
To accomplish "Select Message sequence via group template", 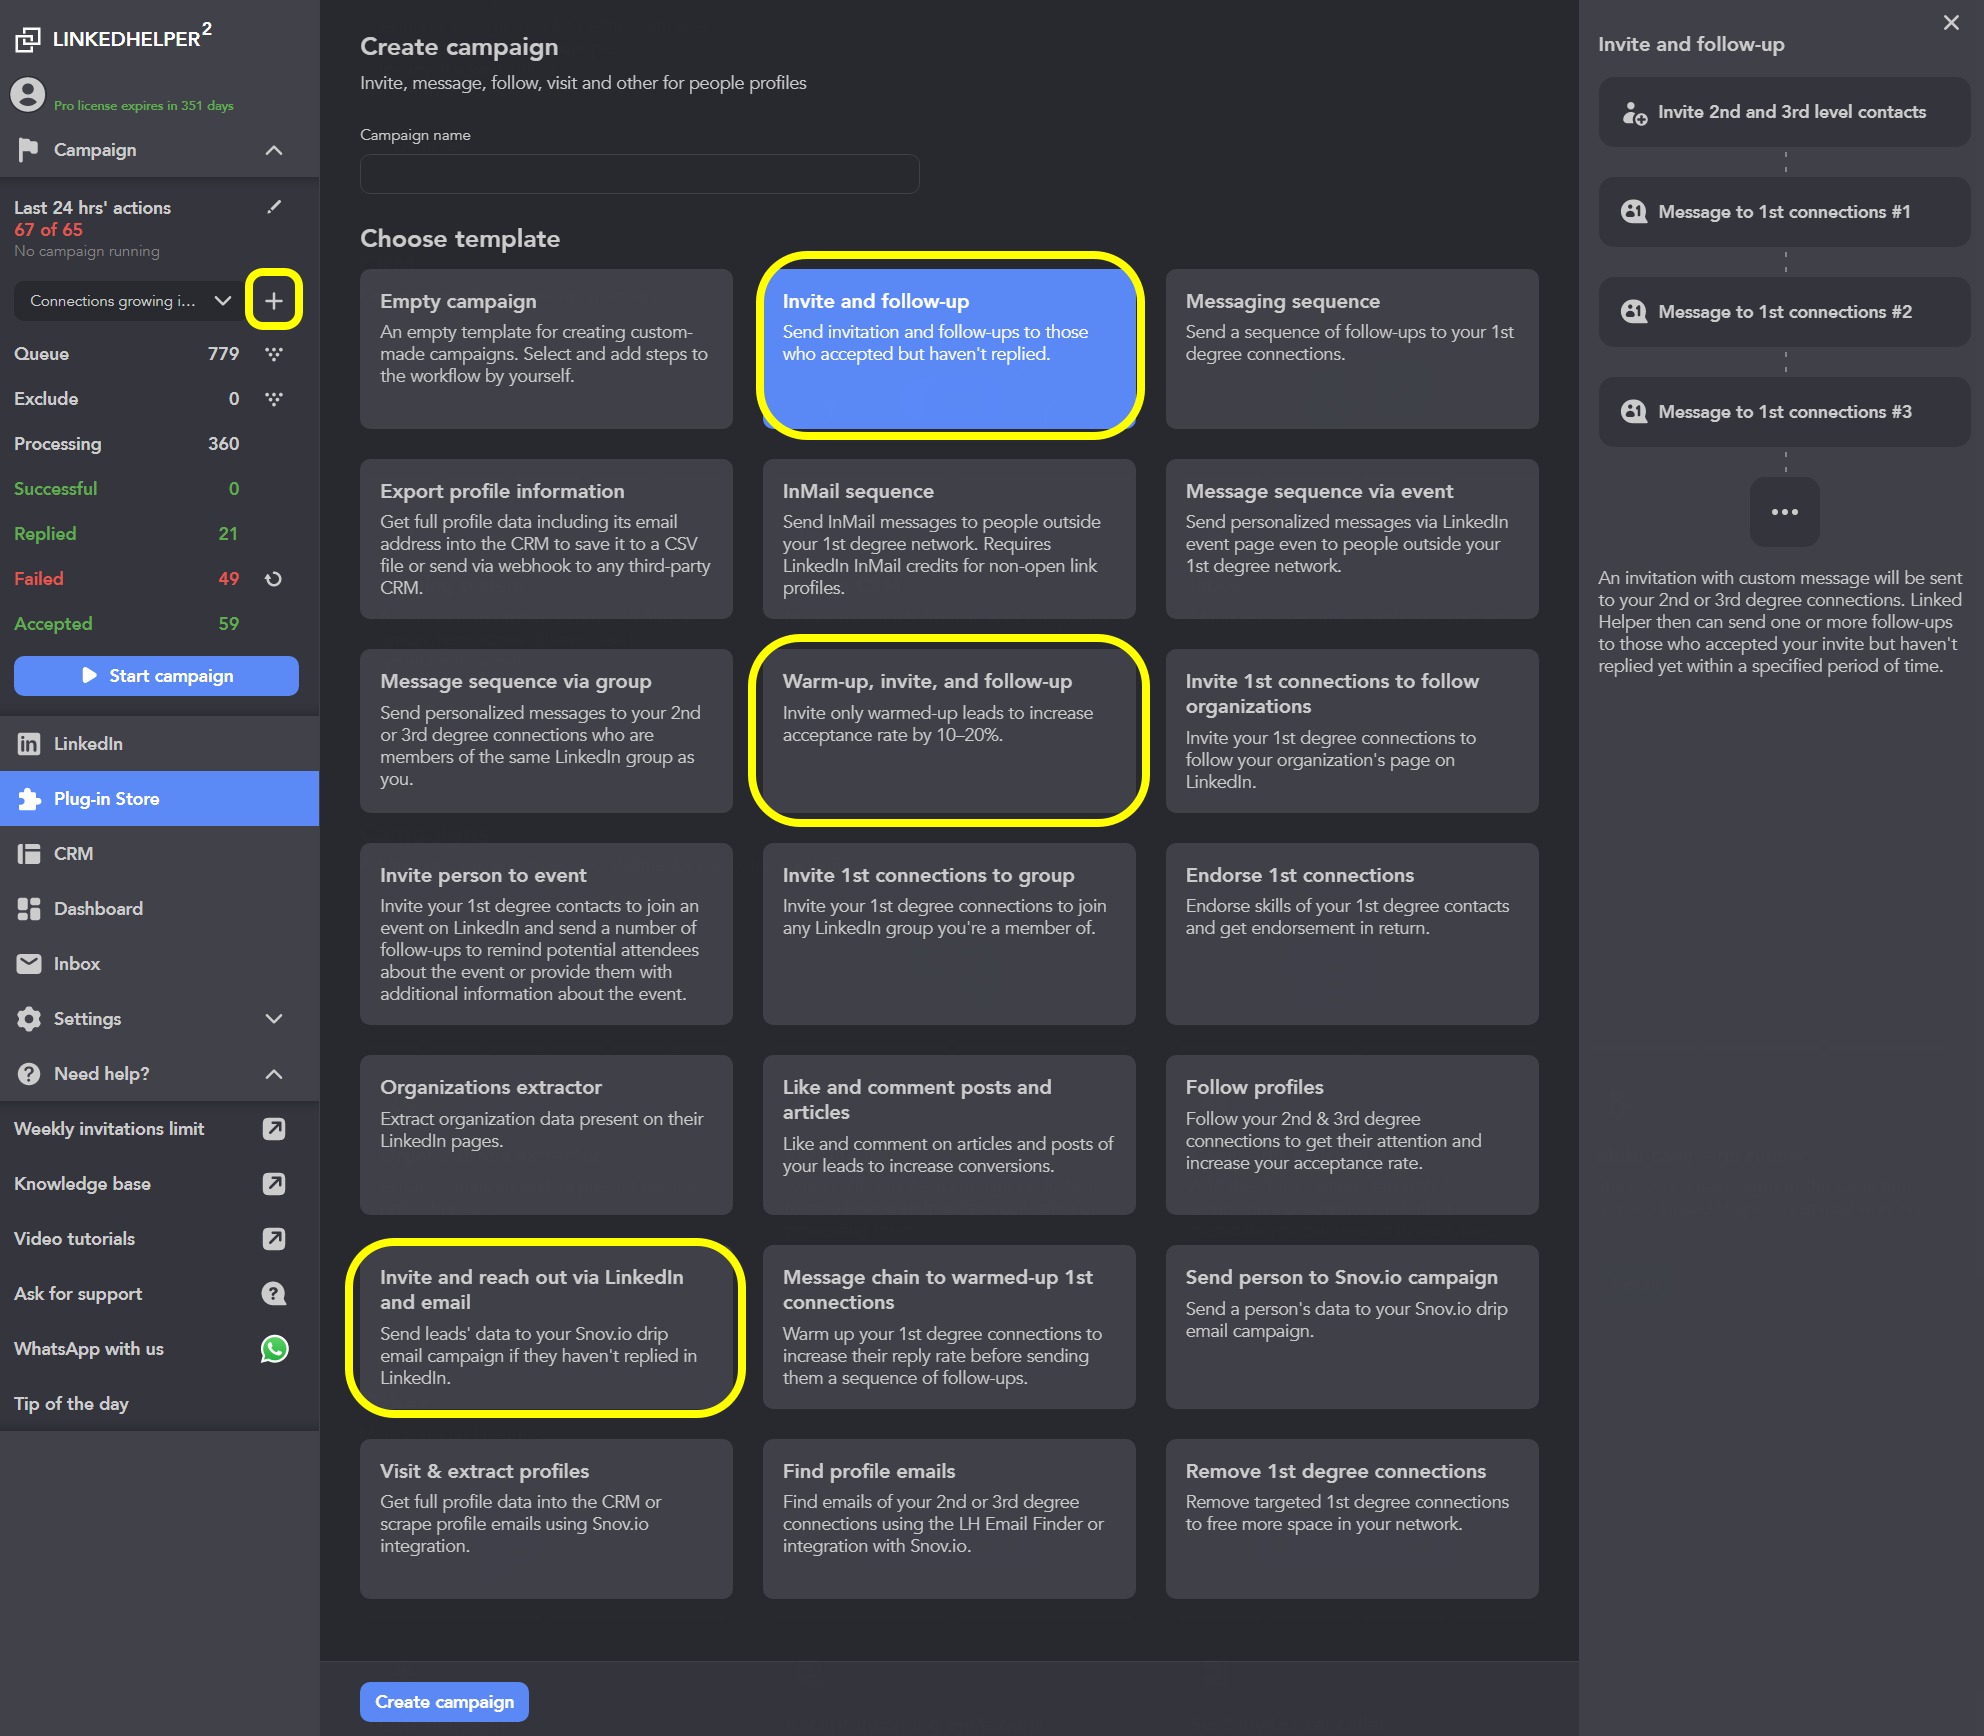I will 546,731.
